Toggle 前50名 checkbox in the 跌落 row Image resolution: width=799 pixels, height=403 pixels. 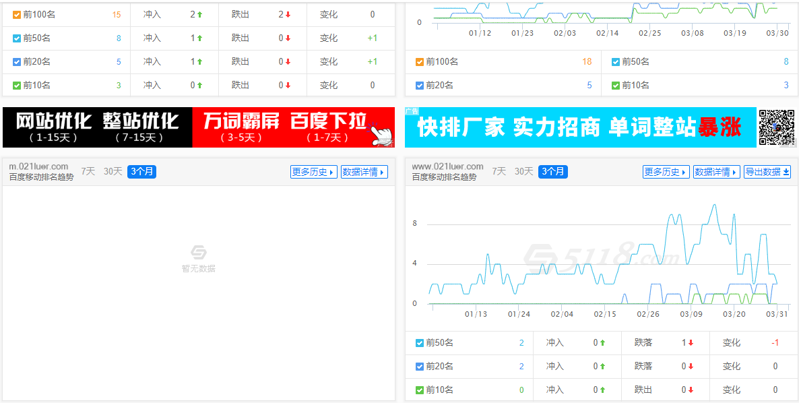[420, 342]
